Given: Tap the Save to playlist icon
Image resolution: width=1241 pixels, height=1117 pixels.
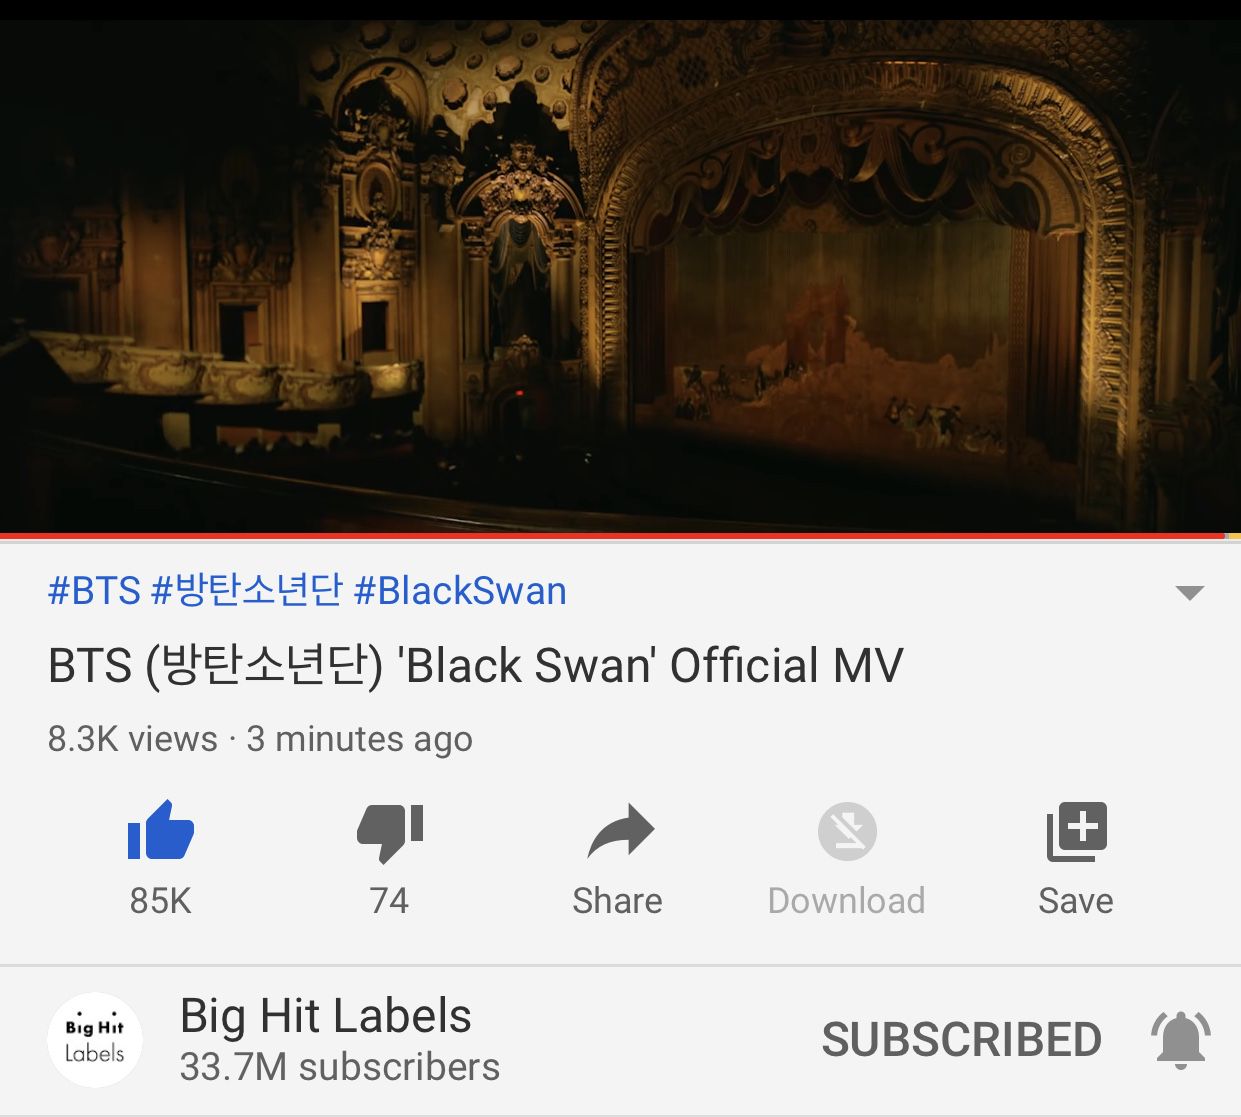Looking at the screenshot, I should tap(1076, 831).
